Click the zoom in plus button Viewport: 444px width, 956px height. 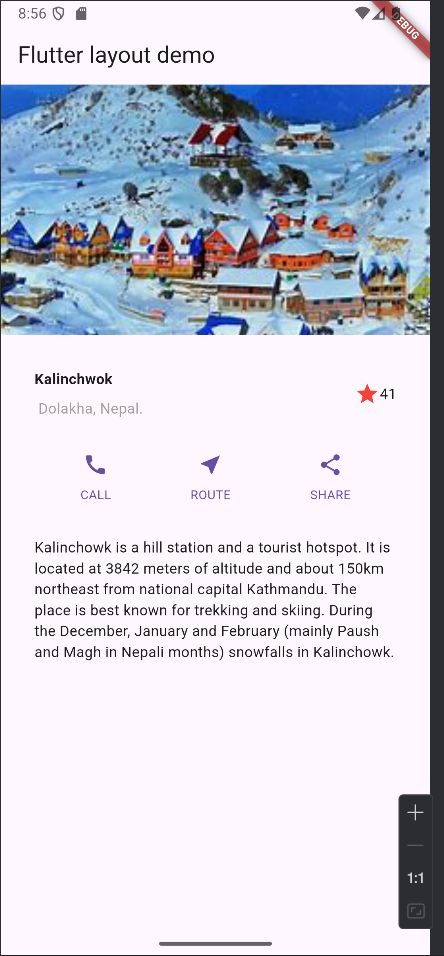tap(415, 813)
